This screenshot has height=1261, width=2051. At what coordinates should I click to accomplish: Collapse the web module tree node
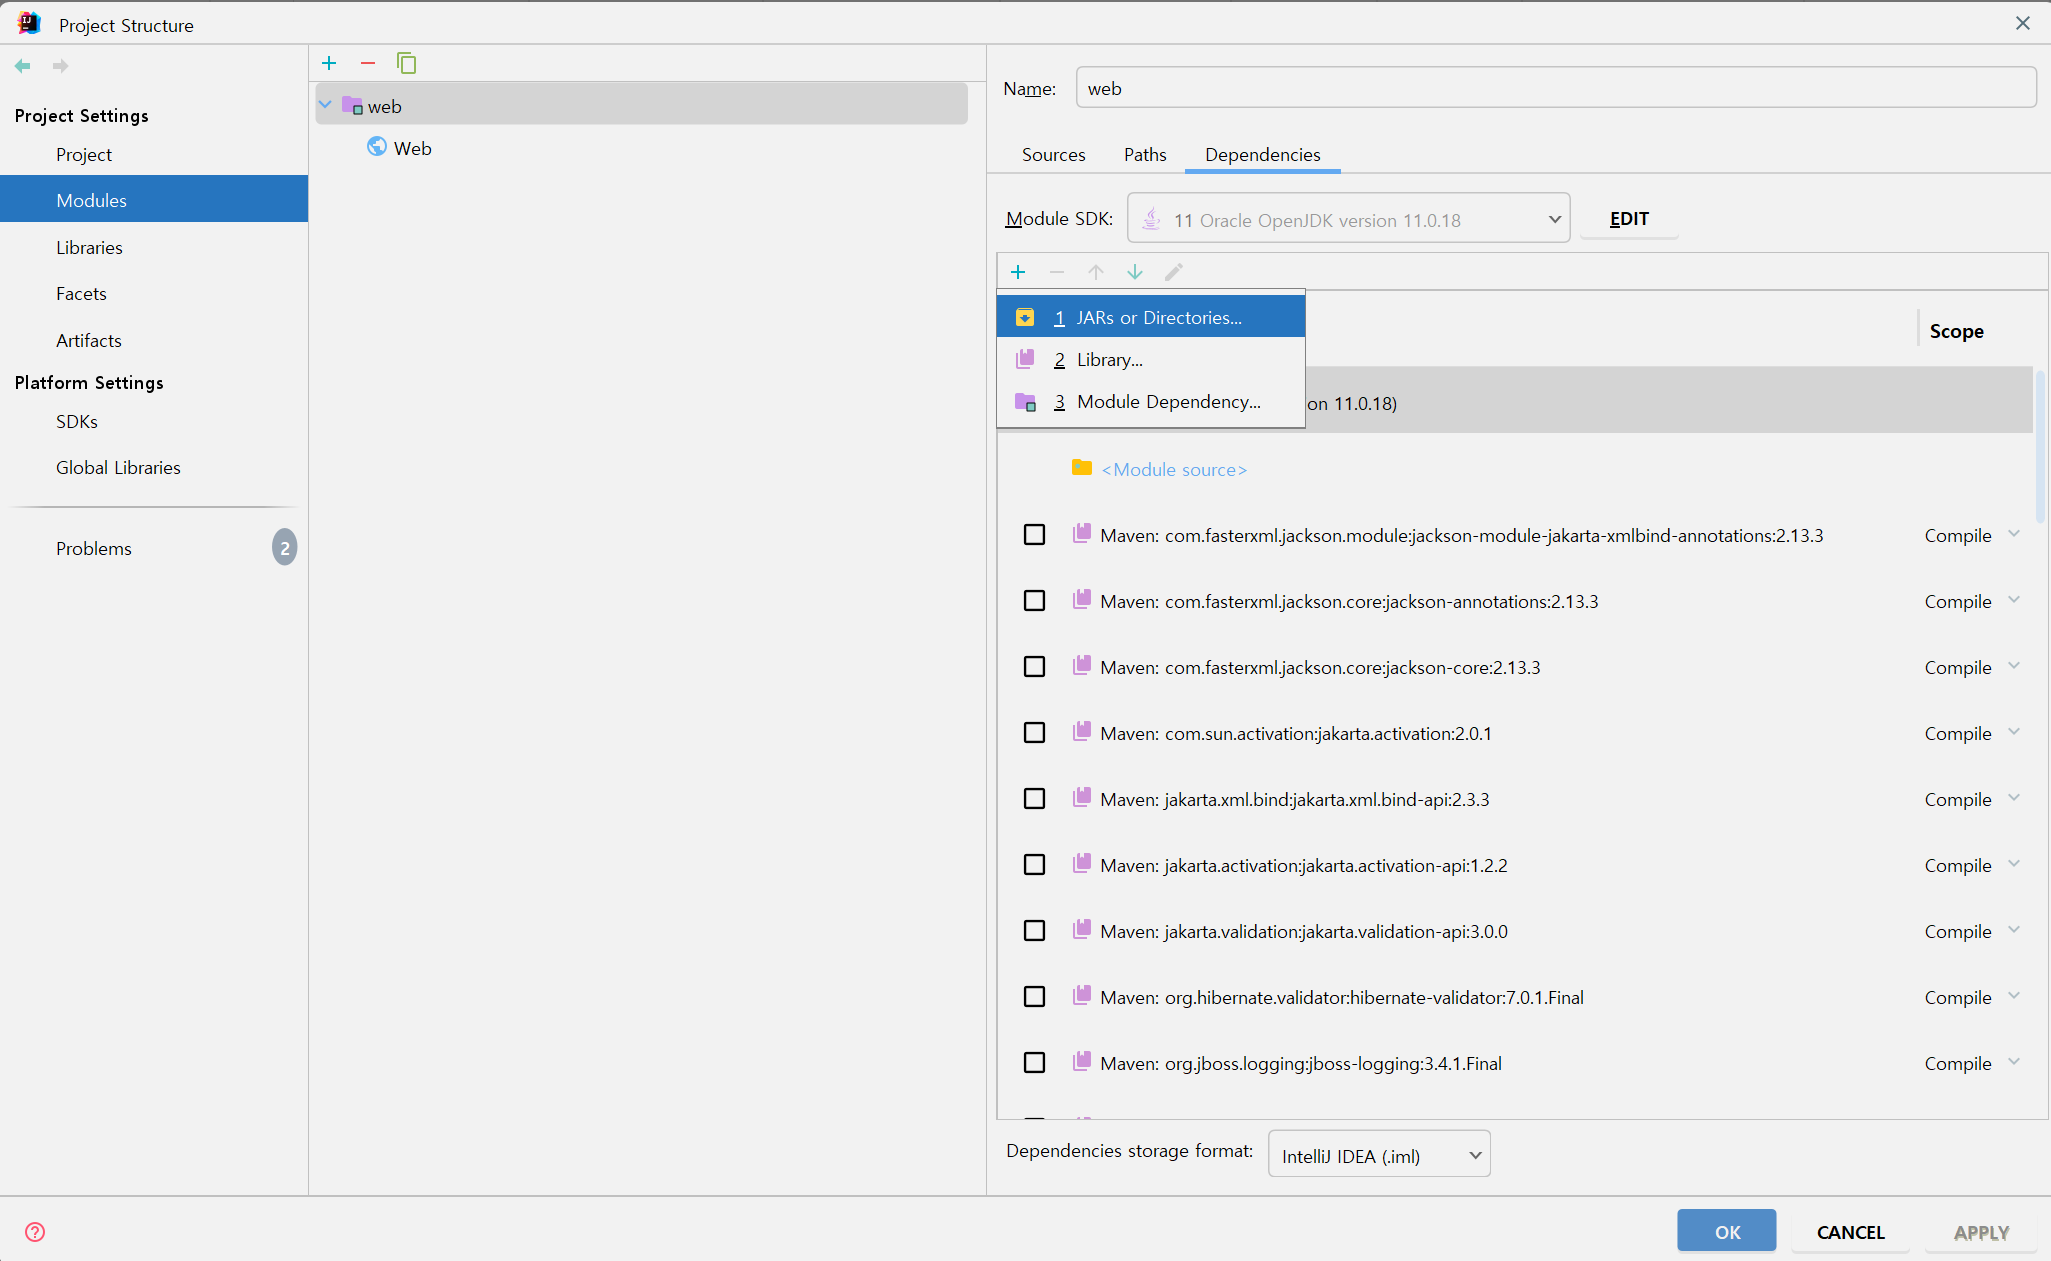tap(326, 105)
